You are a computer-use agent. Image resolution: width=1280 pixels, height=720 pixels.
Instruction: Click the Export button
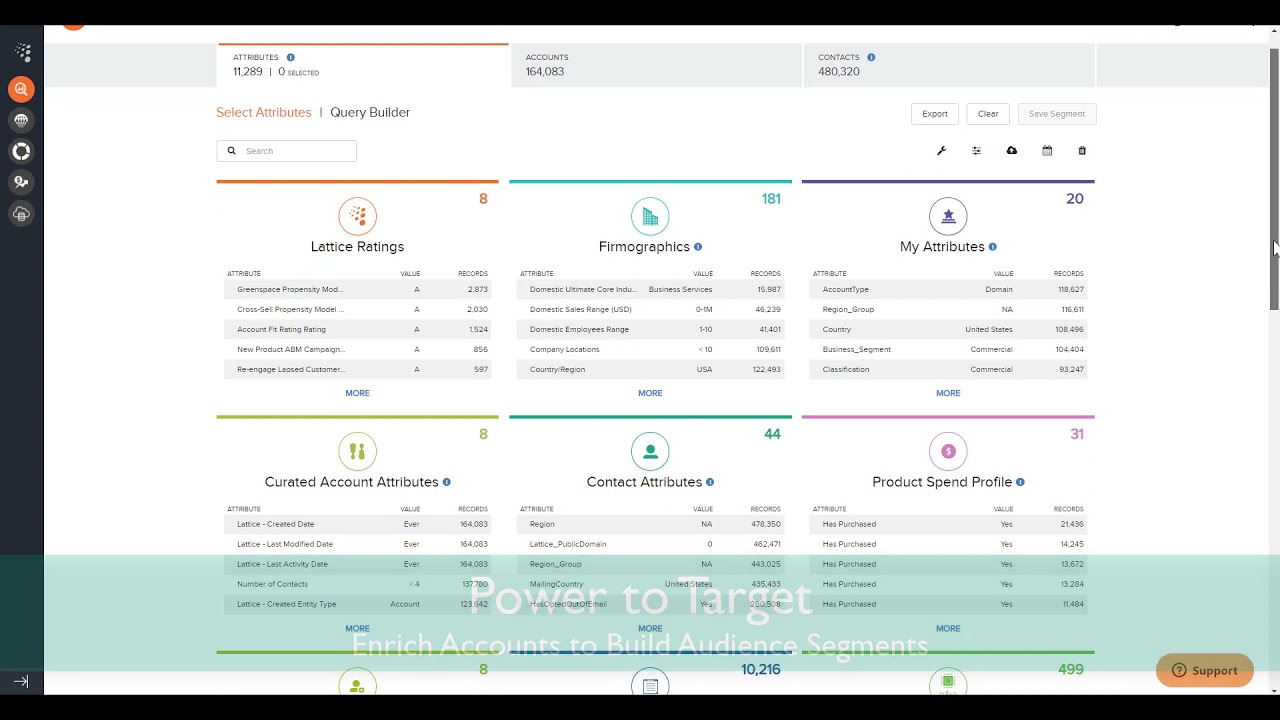click(x=935, y=114)
